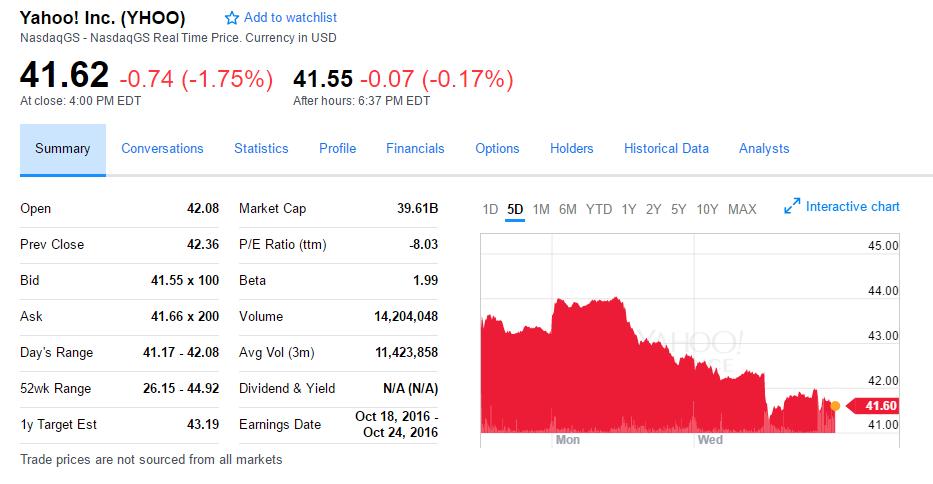933x484 pixels.
Task: Click the Add to watchlist star icon
Action: pyautogui.click(x=232, y=18)
